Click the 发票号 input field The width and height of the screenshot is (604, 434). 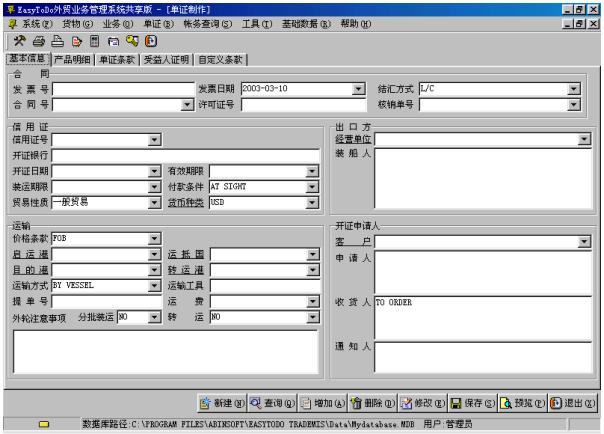coord(123,89)
